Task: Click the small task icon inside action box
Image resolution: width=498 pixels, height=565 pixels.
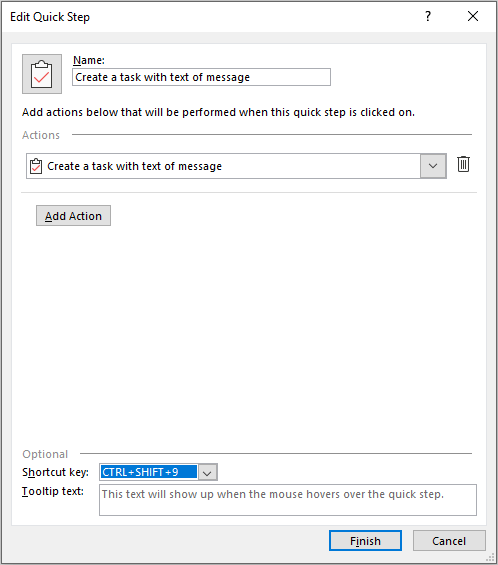Action: 36,166
